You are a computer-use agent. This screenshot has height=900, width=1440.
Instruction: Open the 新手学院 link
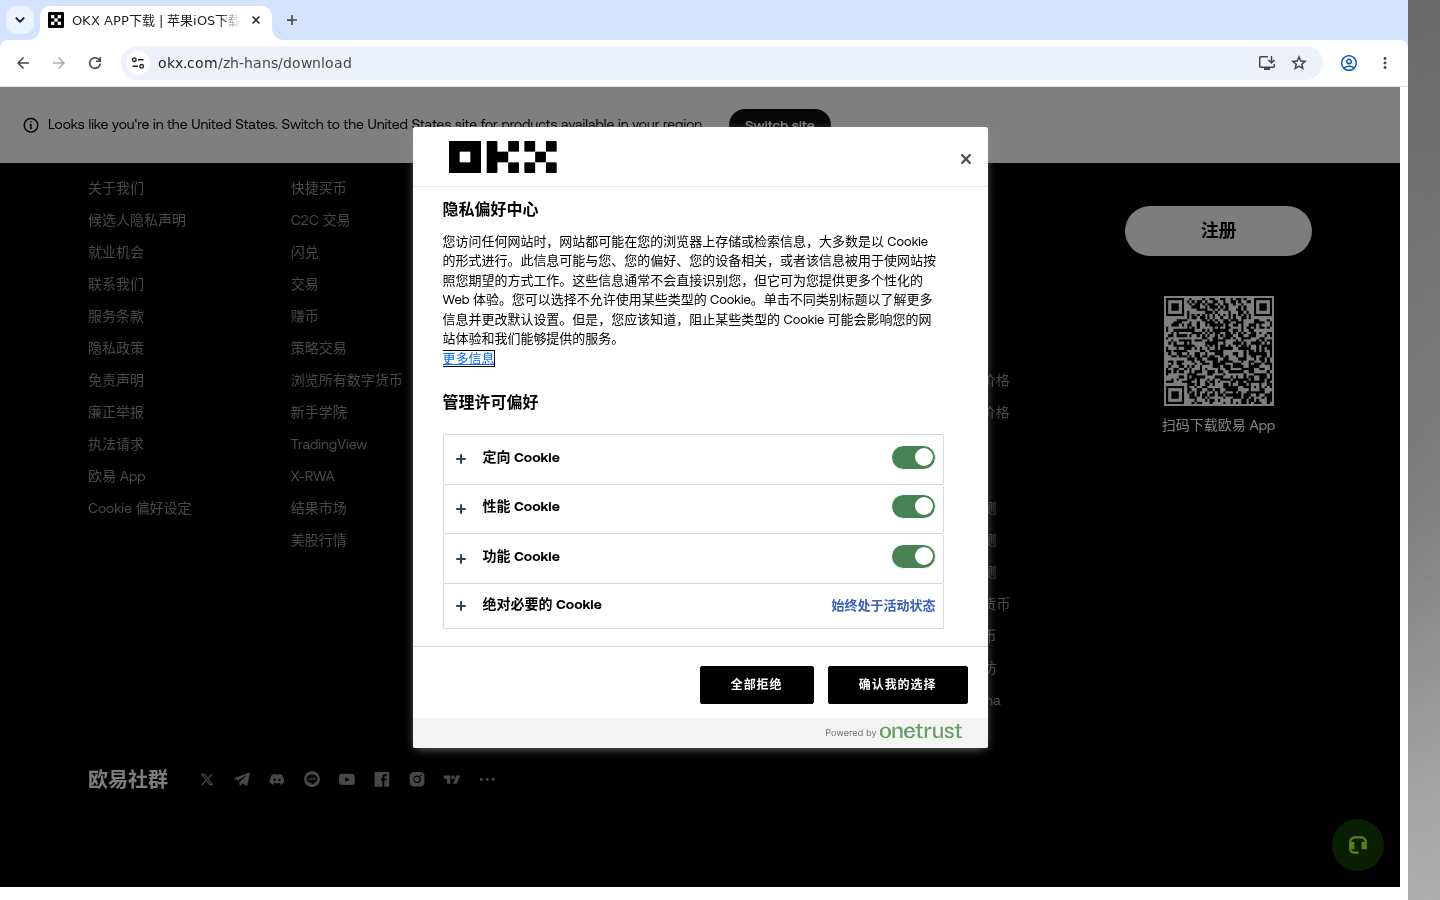pyautogui.click(x=319, y=412)
